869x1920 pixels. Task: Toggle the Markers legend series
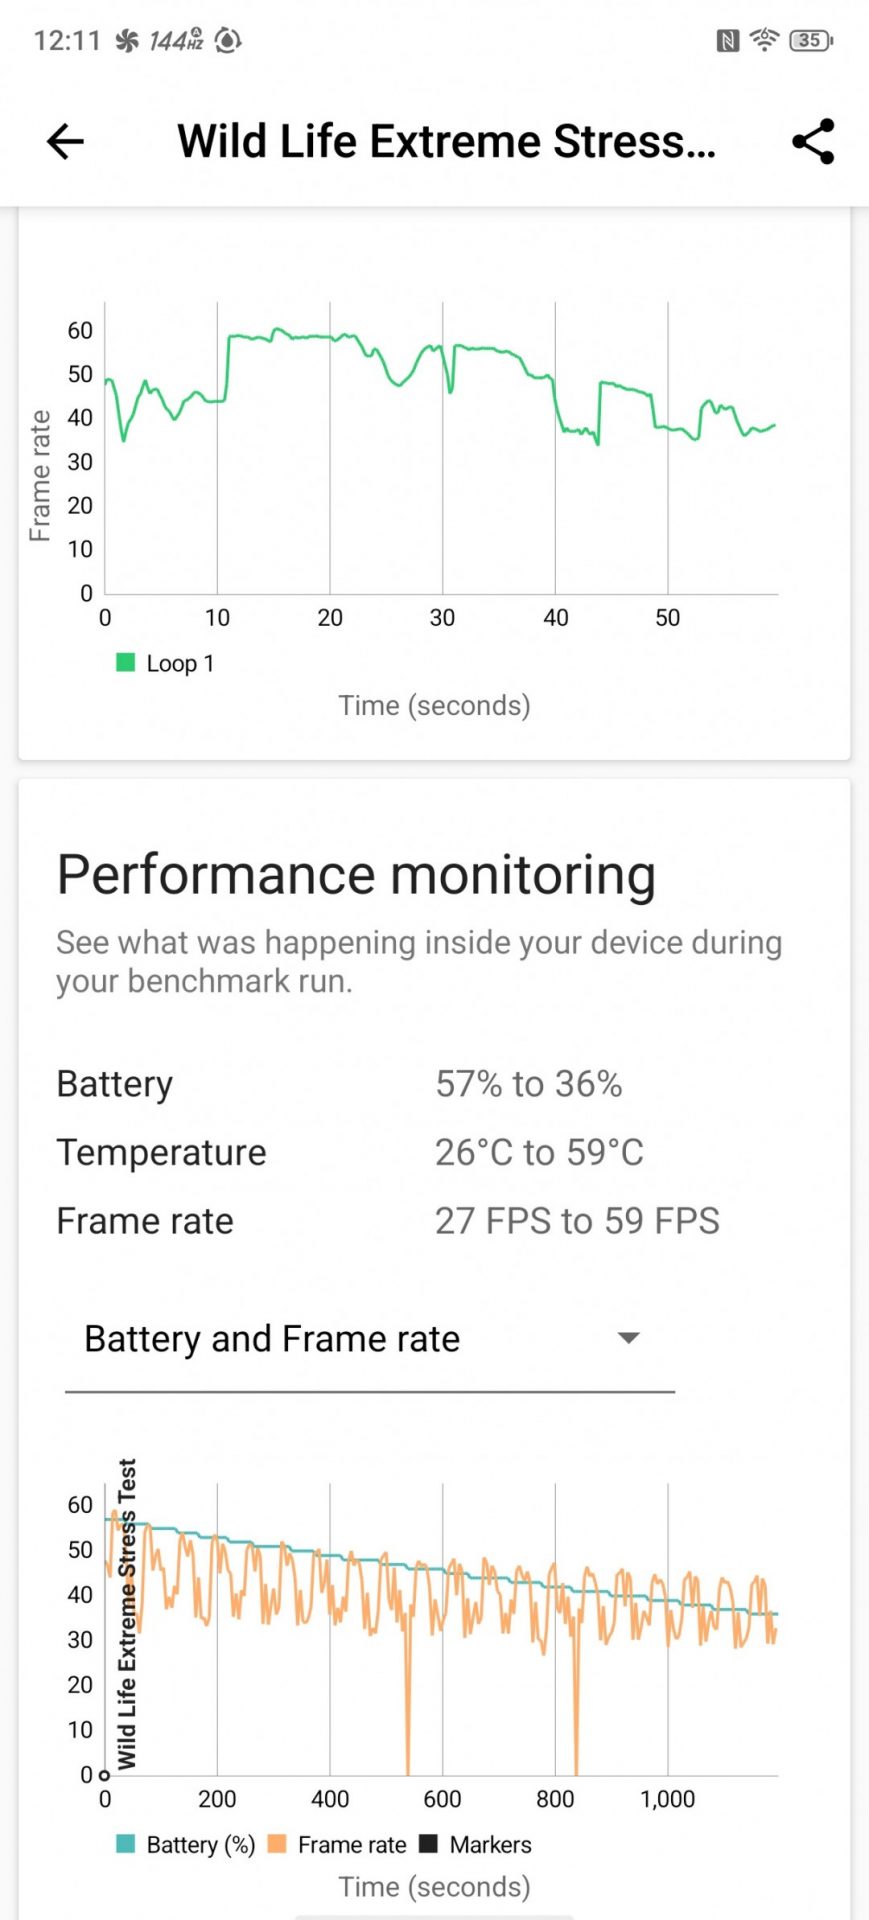click(x=476, y=1845)
